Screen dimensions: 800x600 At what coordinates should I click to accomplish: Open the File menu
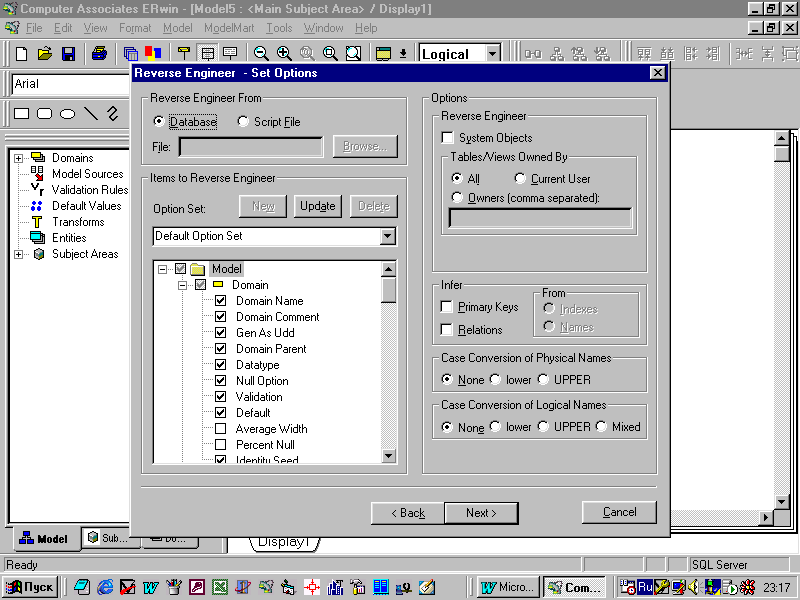(x=34, y=28)
